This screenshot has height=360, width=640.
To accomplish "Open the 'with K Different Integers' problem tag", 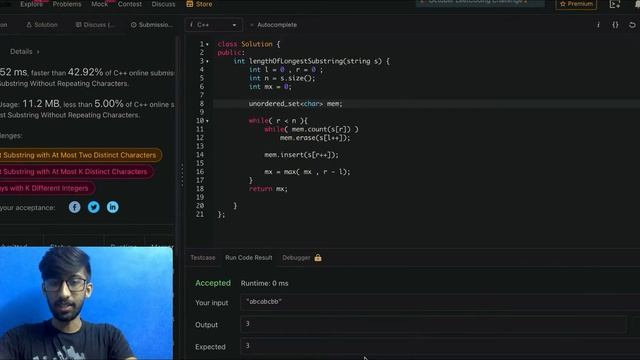I will [x=46, y=188].
